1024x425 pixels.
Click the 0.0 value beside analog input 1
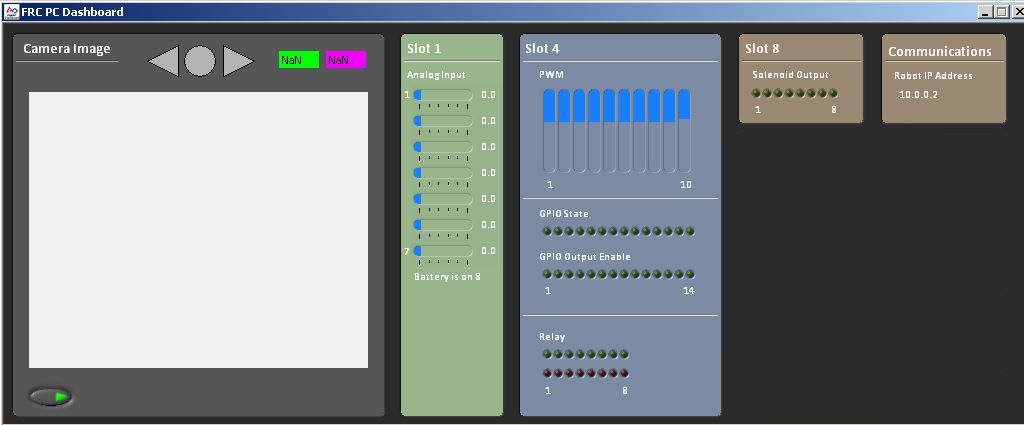(488, 95)
